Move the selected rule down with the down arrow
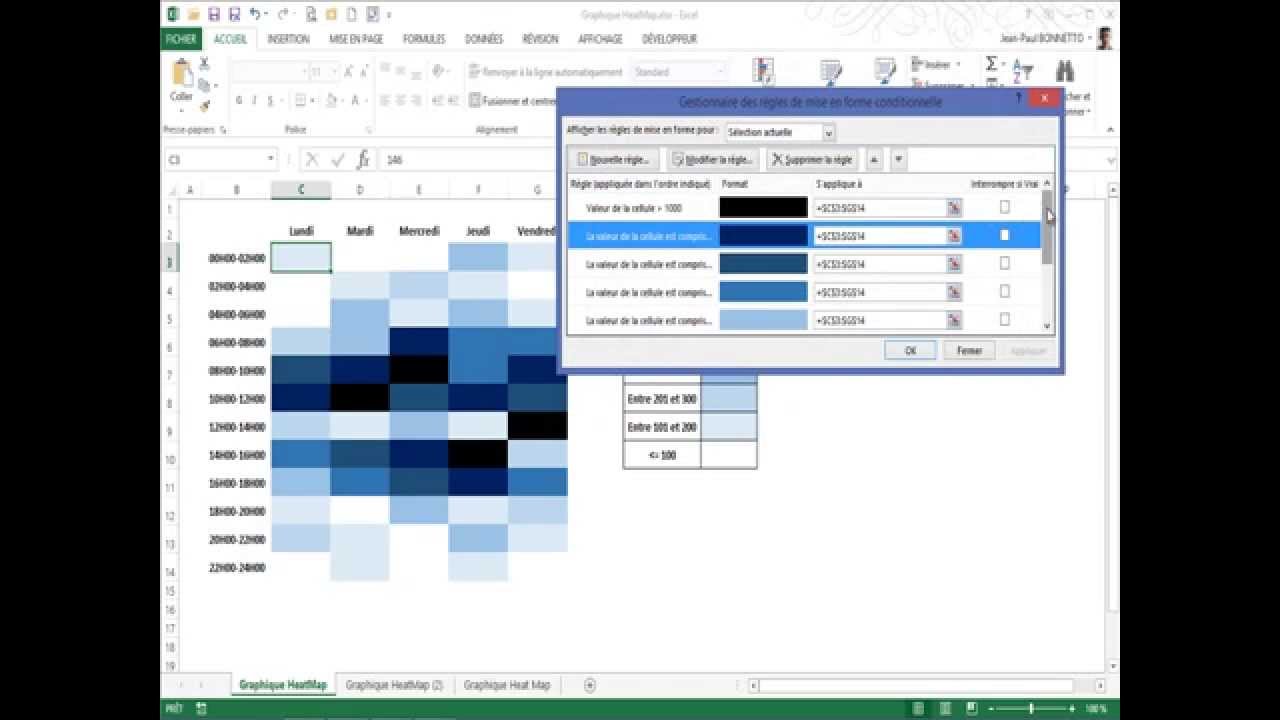Image resolution: width=1280 pixels, height=720 pixels. pyautogui.click(x=898, y=159)
